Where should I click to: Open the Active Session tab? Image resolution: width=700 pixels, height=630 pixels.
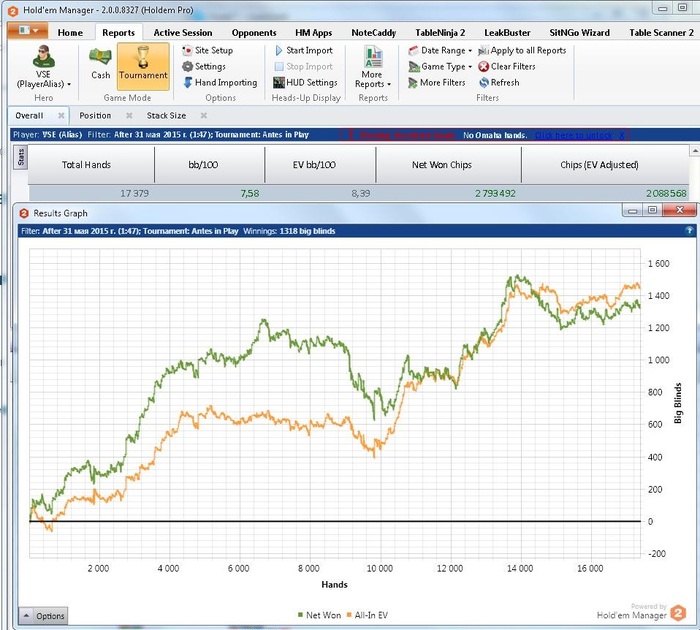[x=183, y=33]
